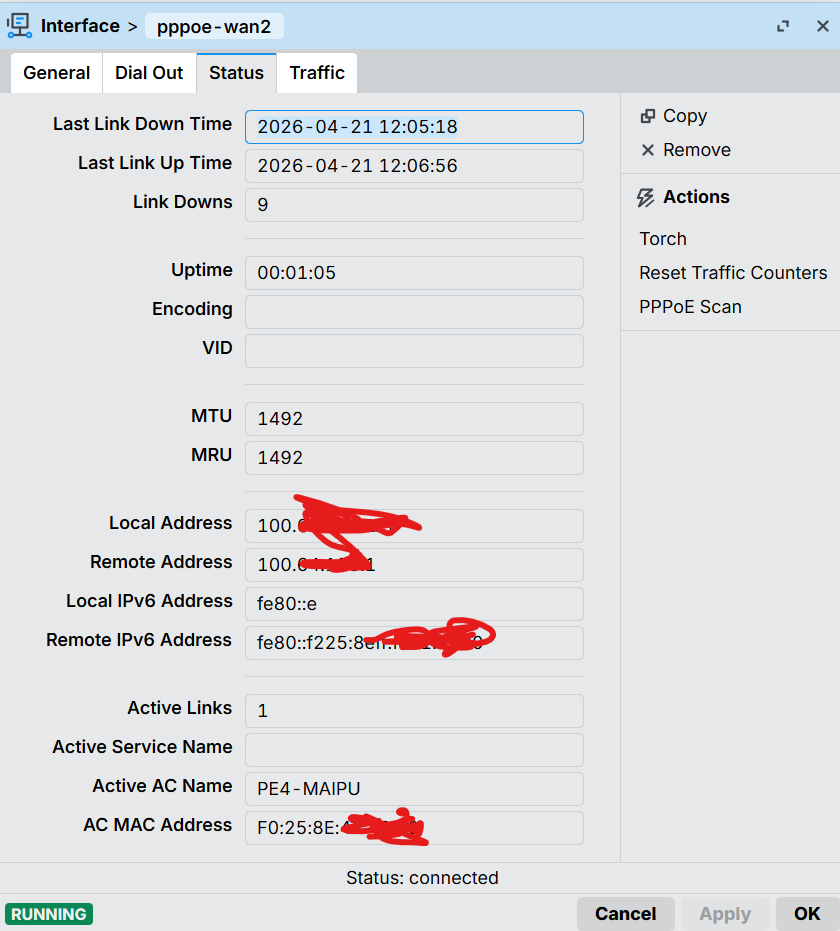Screen dimensions: 840x931
Task: Select Reset Traffic Counters action
Action: [x=733, y=273]
